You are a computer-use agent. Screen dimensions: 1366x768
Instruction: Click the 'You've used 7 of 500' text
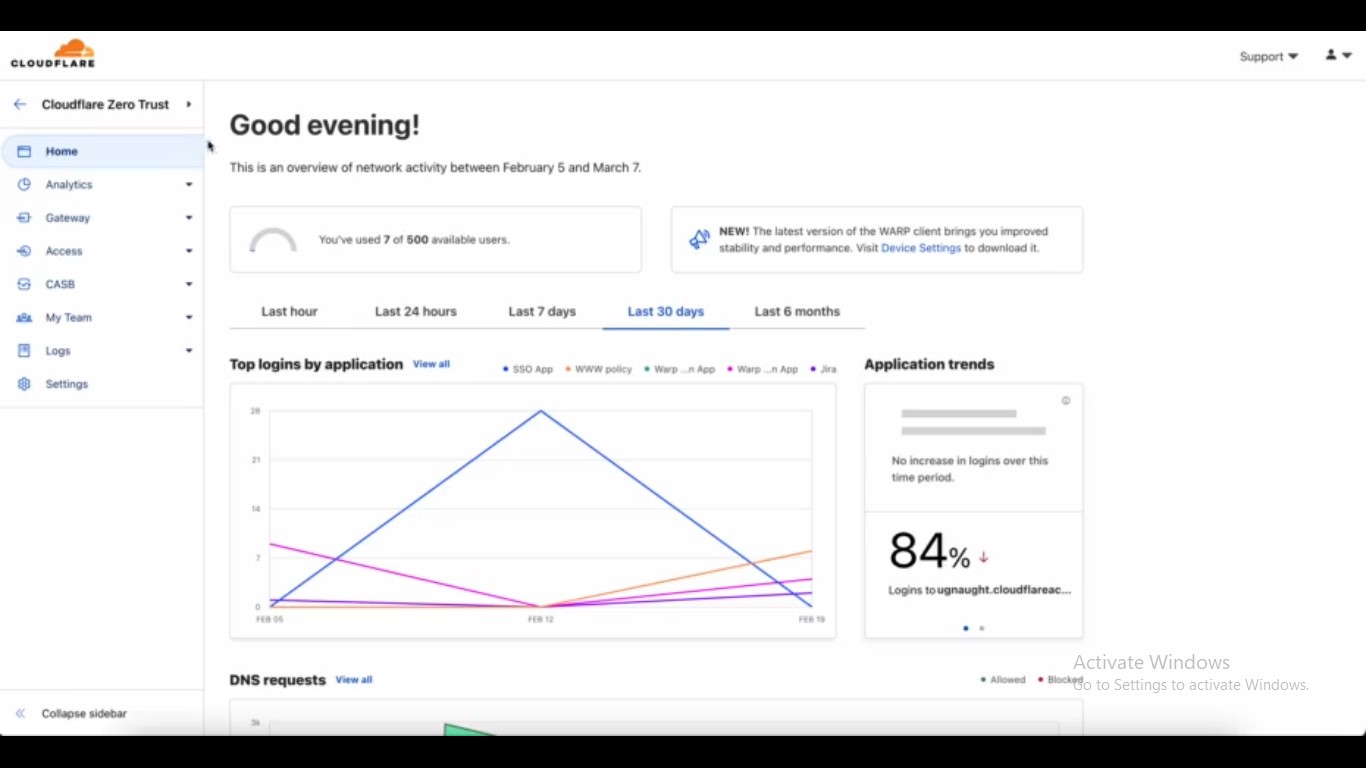click(414, 240)
